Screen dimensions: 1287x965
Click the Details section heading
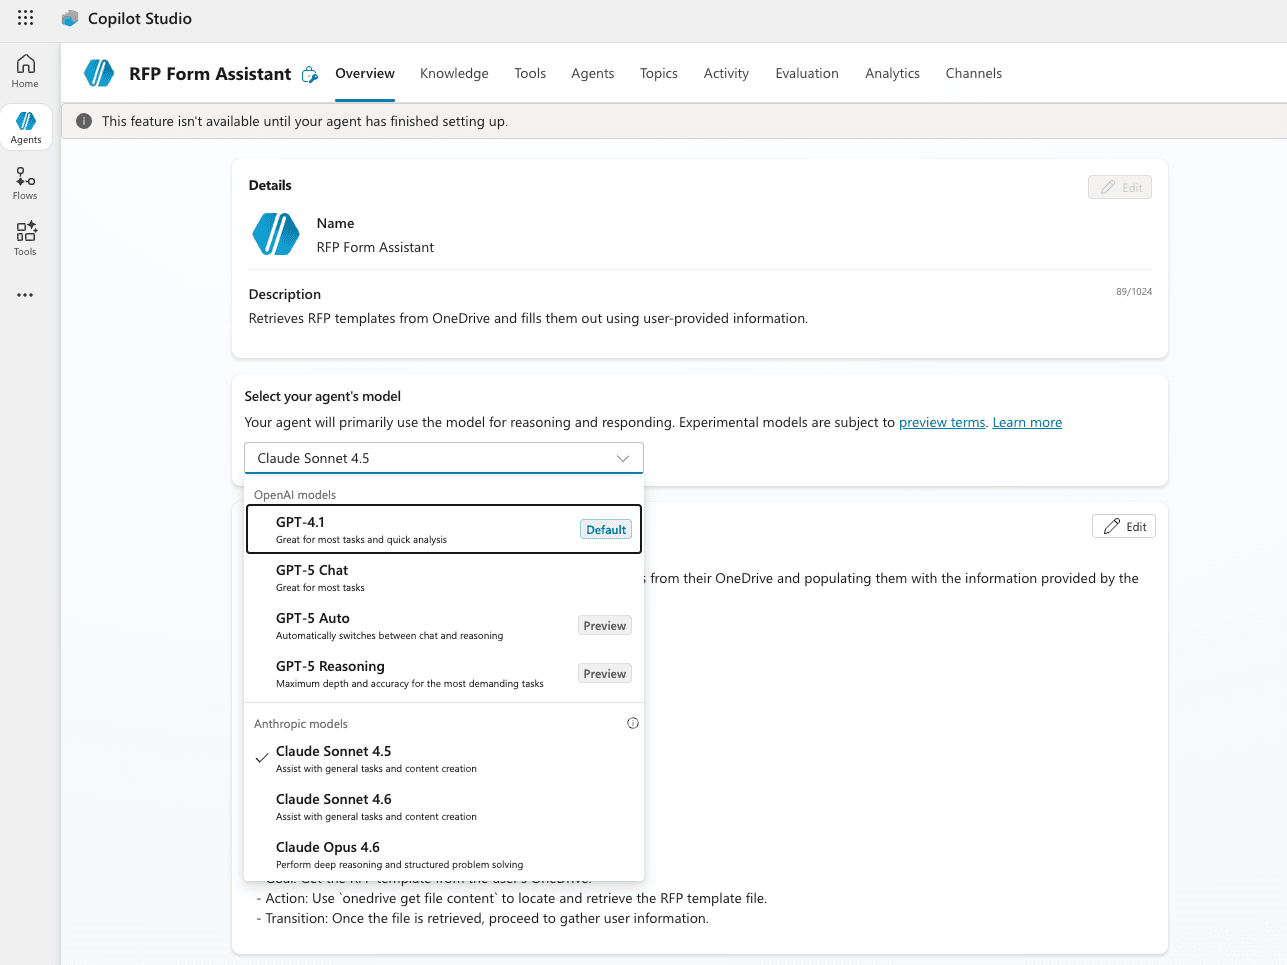coord(270,185)
